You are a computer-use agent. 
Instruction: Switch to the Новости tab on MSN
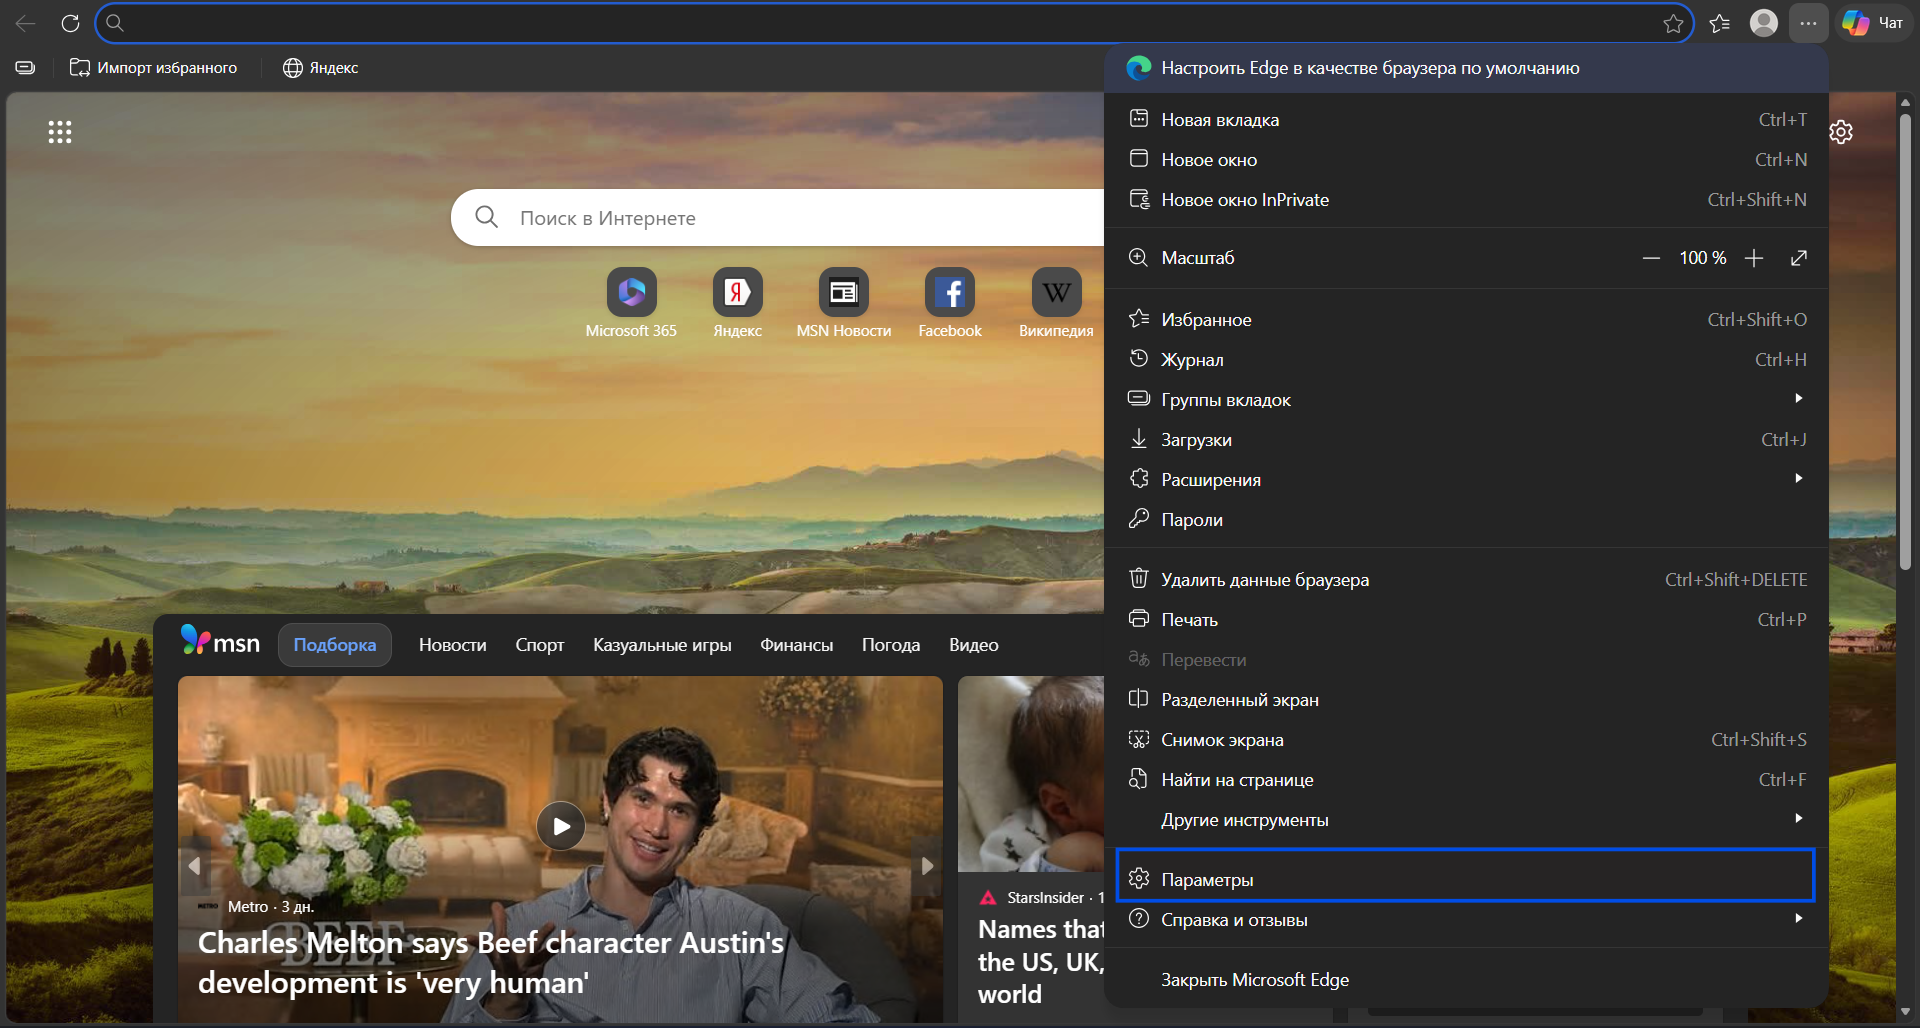452,645
